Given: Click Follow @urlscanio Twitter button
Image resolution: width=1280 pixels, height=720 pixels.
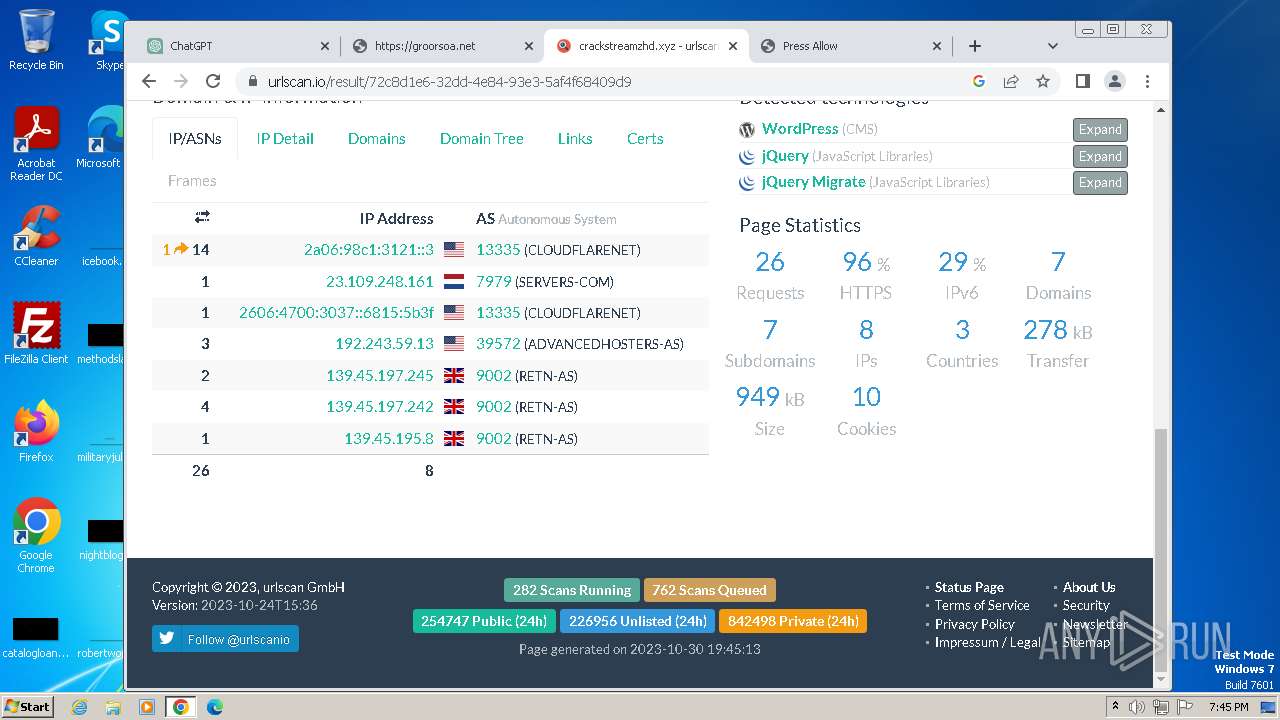Looking at the screenshot, I should 225,639.
